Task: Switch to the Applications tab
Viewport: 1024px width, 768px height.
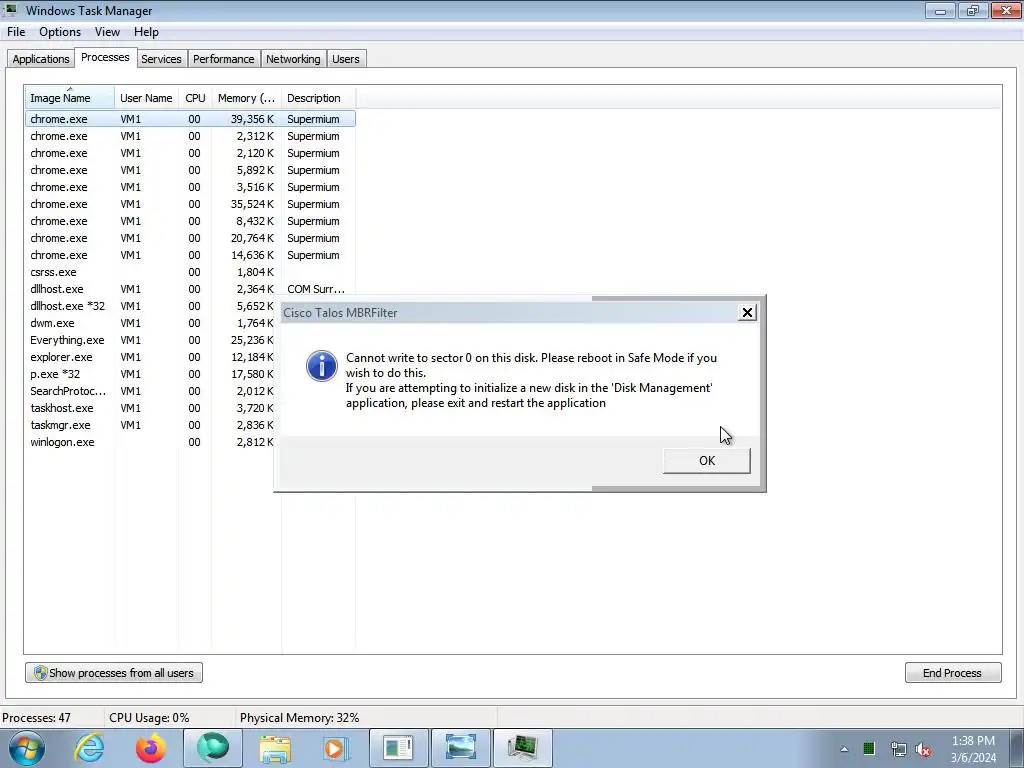Action: [x=40, y=59]
